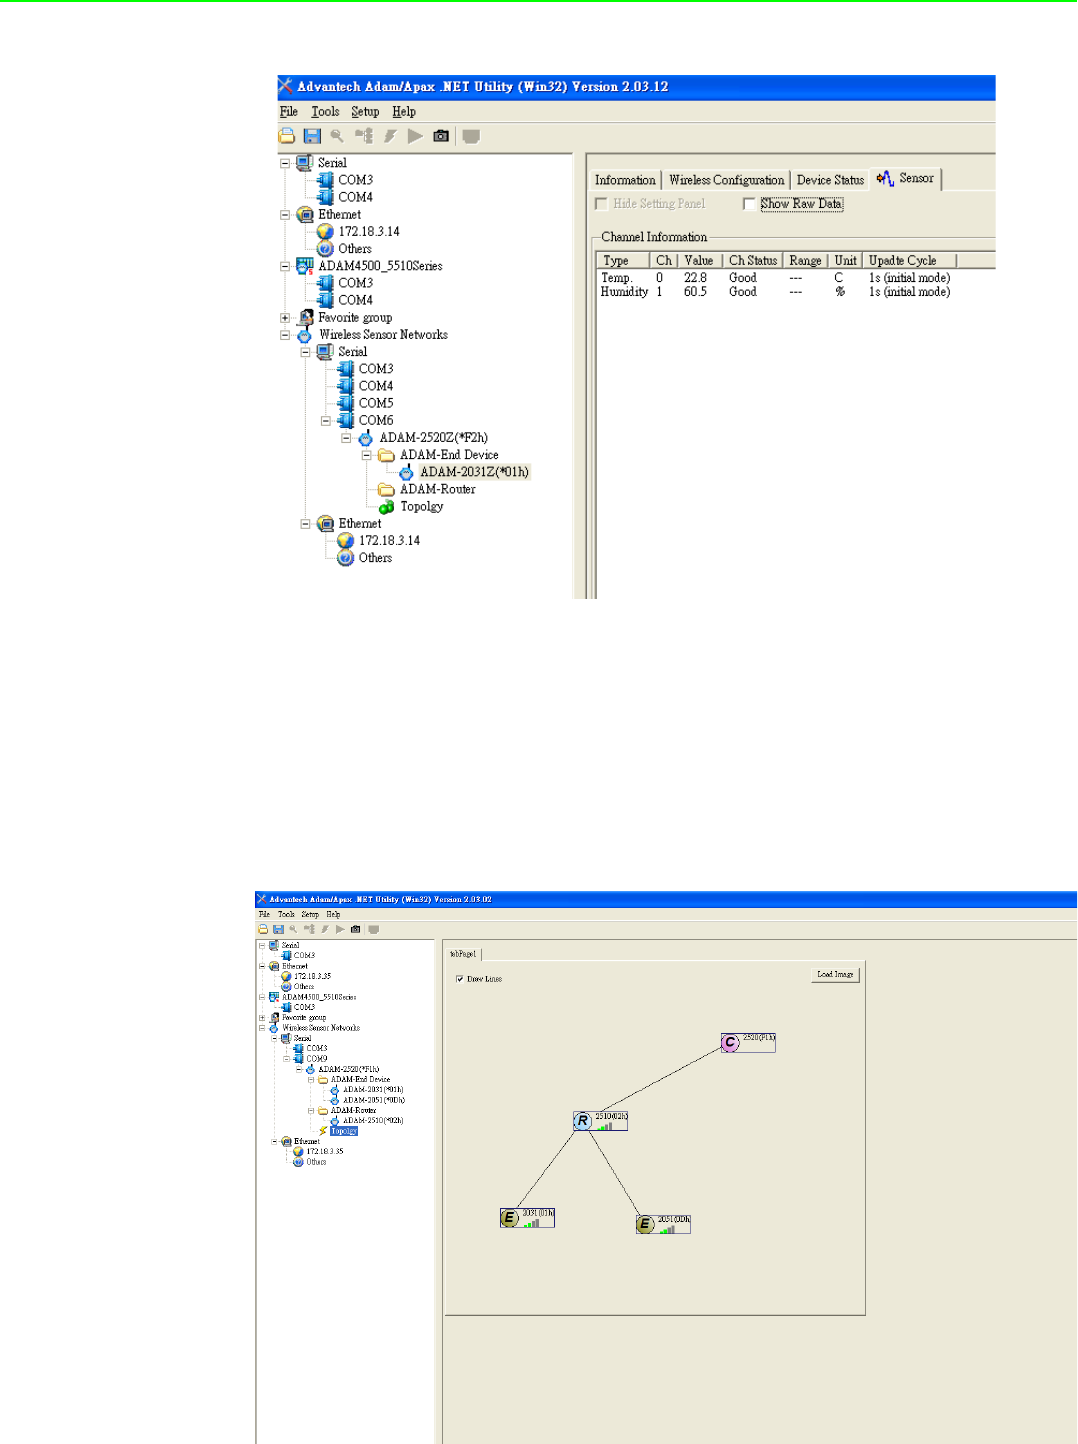Click the gray monitor icon, upper toolbar
This screenshot has width=1078, height=1444.
coord(471,136)
